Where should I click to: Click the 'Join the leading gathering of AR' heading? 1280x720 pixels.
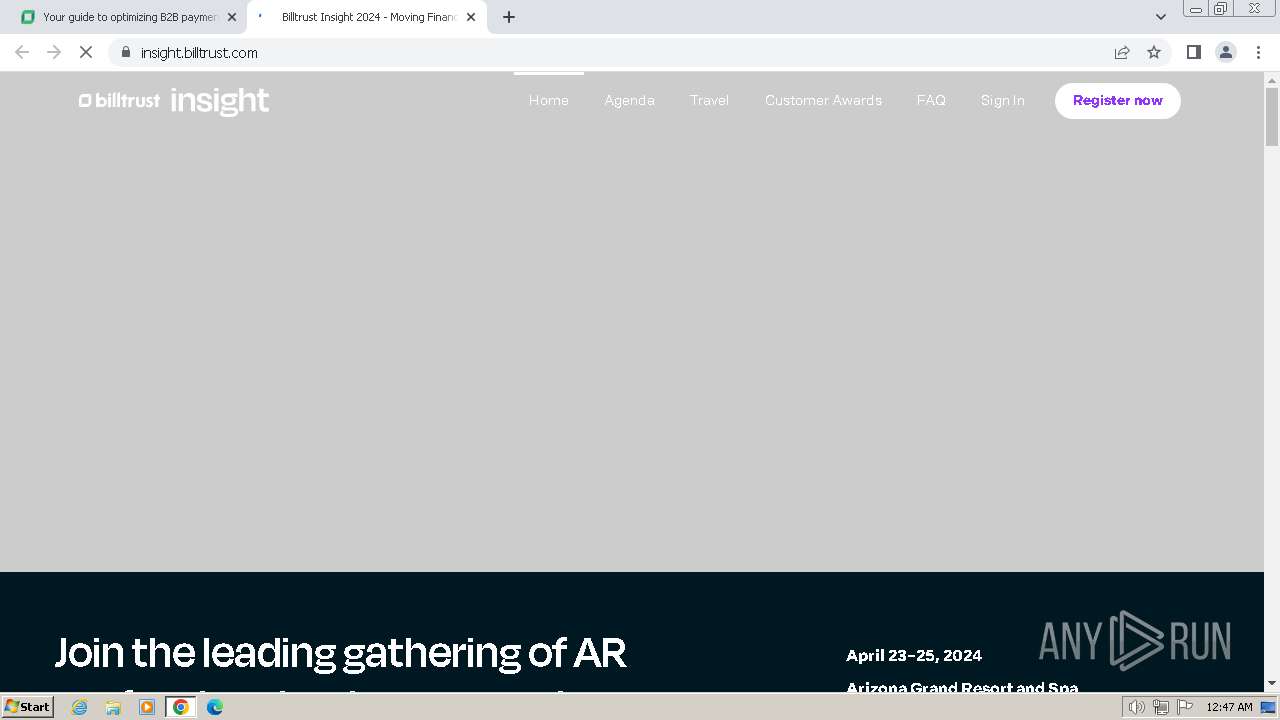[341, 652]
